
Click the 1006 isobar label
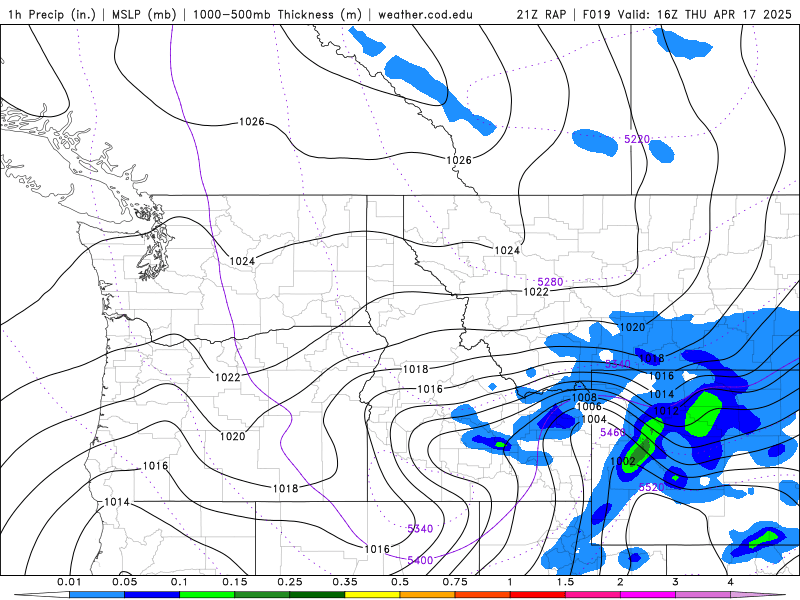(x=589, y=407)
